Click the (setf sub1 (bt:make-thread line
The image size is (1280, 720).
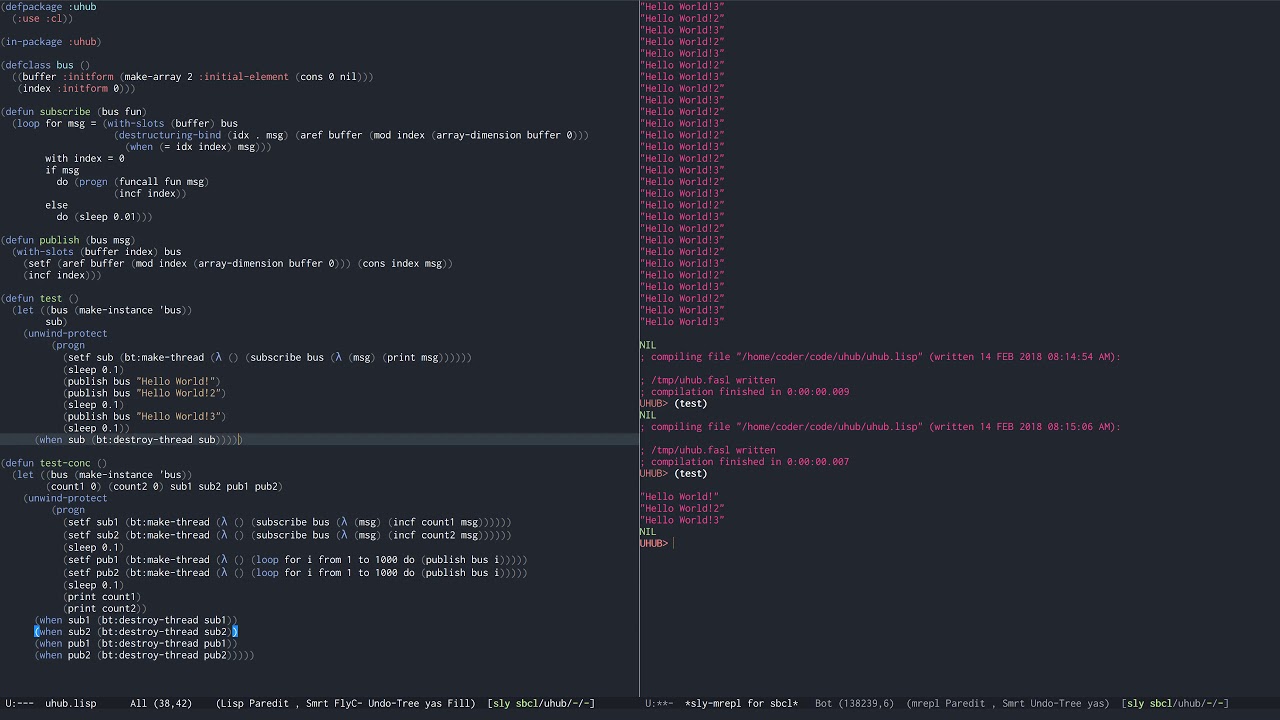(287, 522)
